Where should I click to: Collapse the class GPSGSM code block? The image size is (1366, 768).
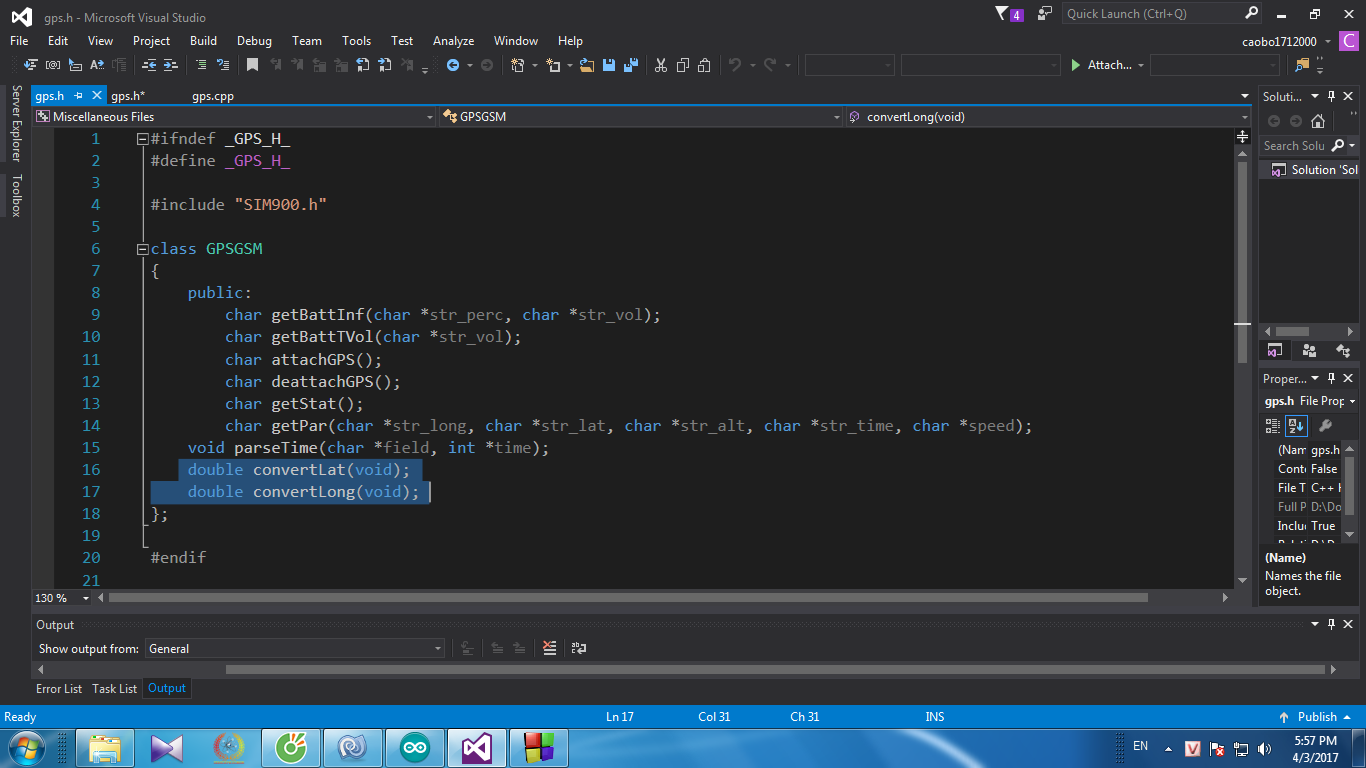(142, 249)
